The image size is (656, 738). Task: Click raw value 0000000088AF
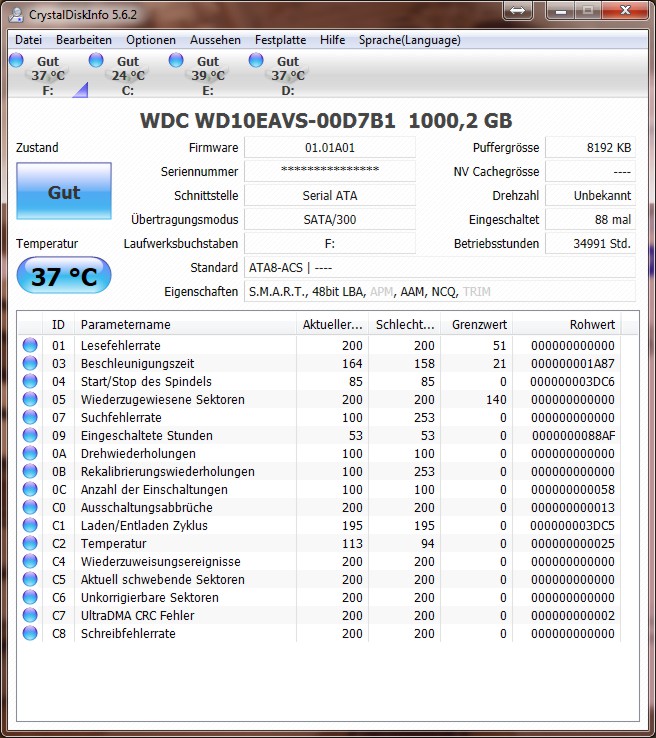click(574, 435)
